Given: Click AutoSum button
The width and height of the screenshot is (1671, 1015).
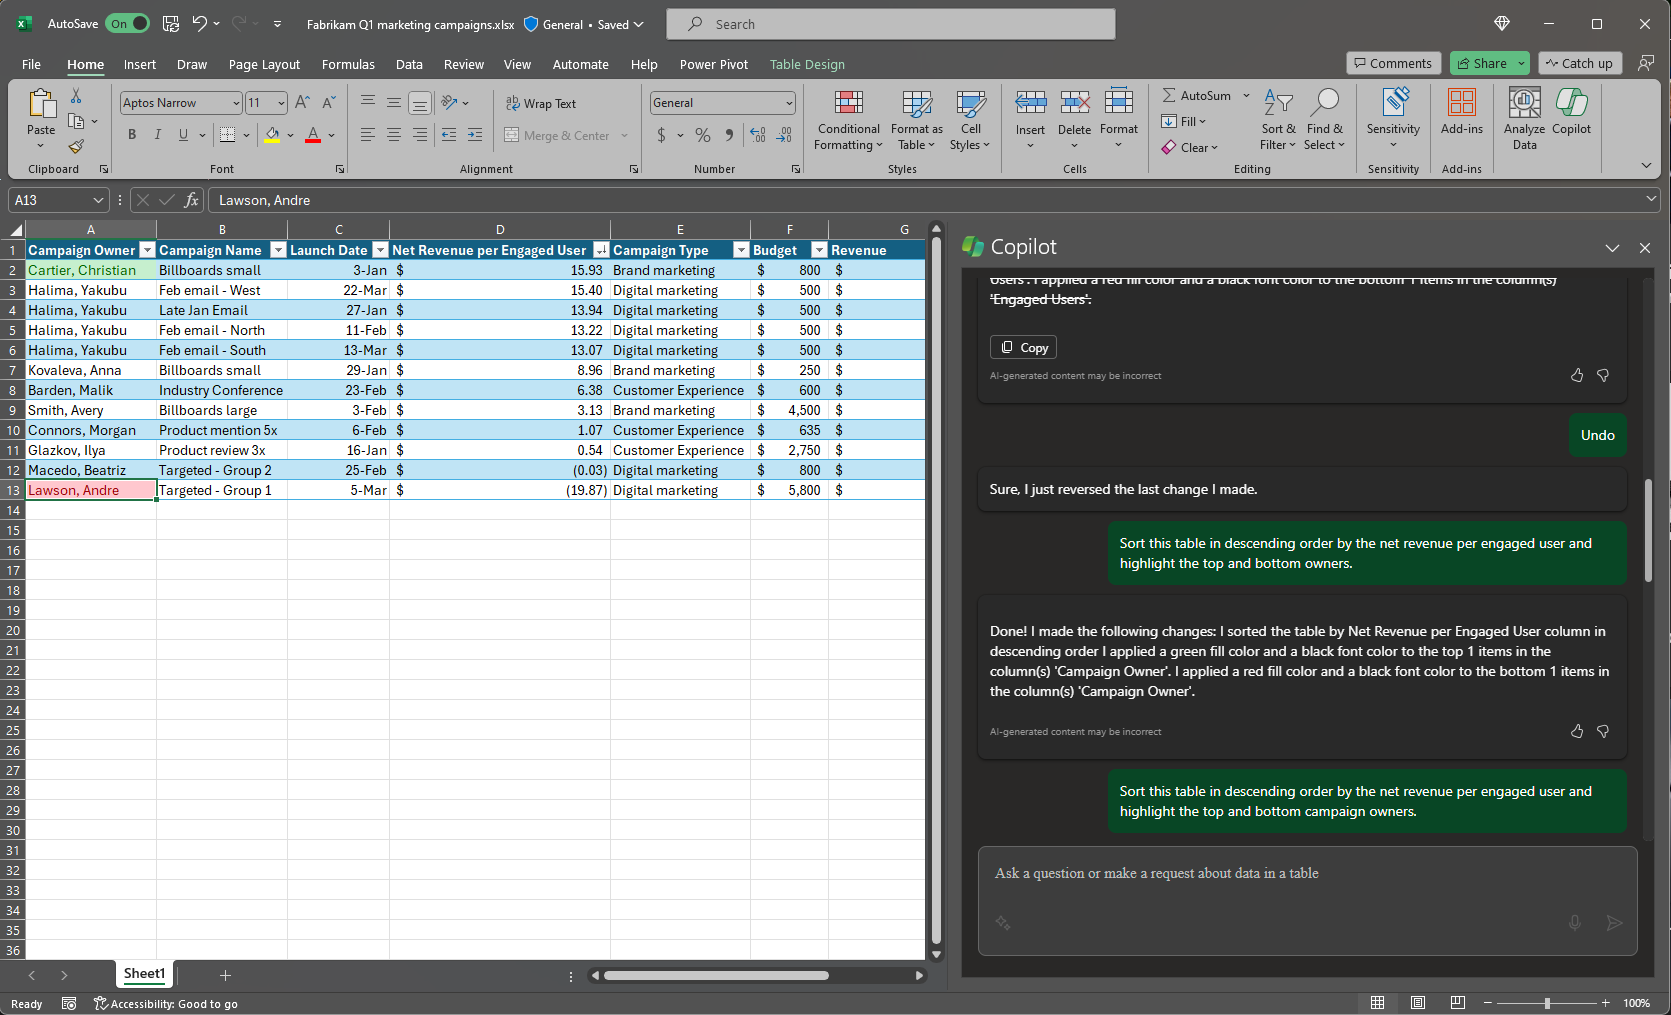Looking at the screenshot, I should [x=1196, y=96].
